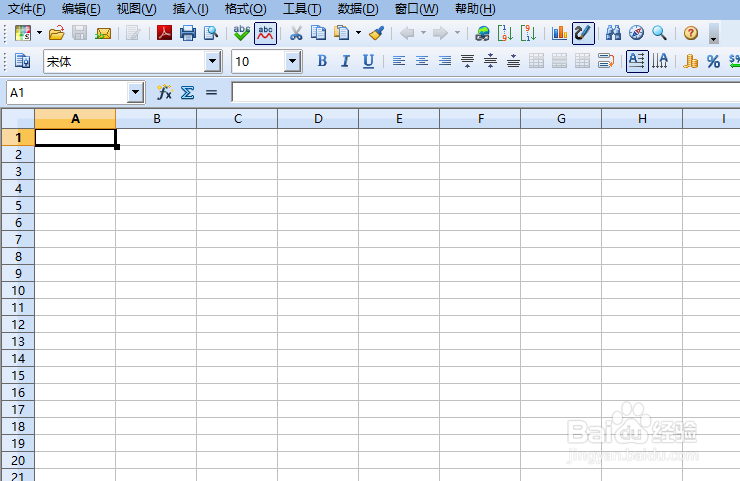Viewport: 740px width, 481px height.
Task: Open Find & Replace binoculars icon
Action: tap(613, 33)
